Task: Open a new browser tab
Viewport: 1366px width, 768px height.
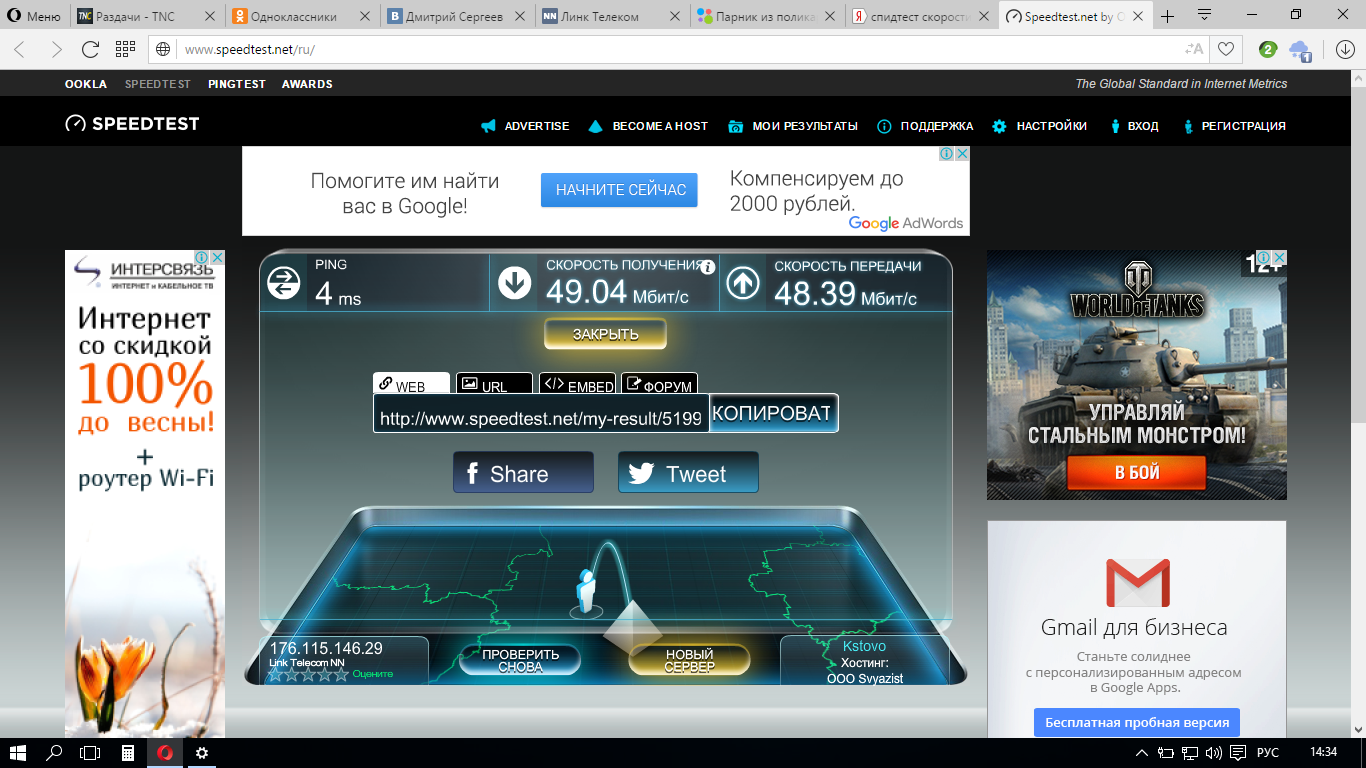Action: [x=1167, y=16]
